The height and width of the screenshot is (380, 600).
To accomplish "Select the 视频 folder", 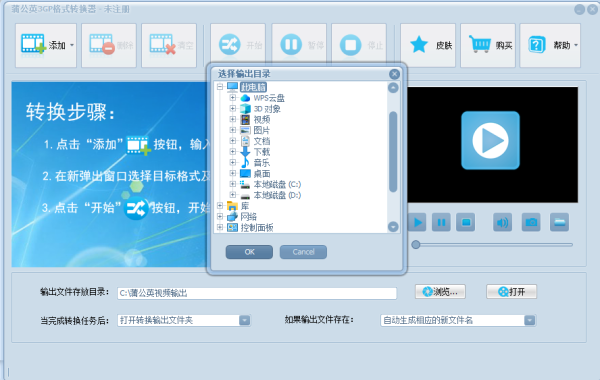I will tap(262, 120).
